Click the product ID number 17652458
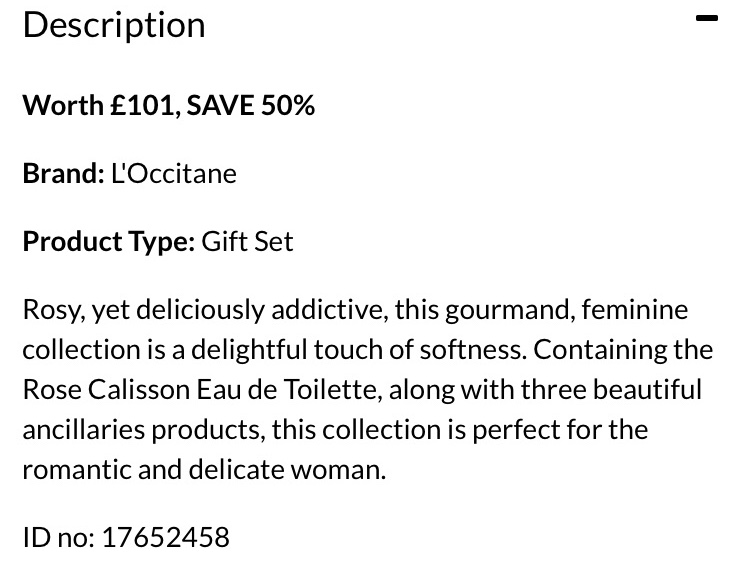The height and width of the screenshot is (587, 750). [165, 537]
